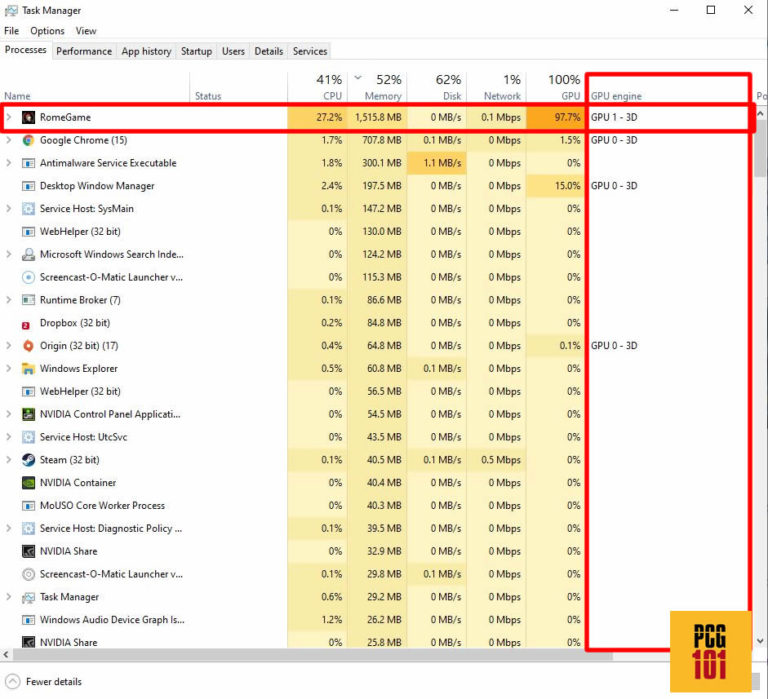Switch to the Startup tab
The height and width of the screenshot is (699, 768).
[x=196, y=51]
